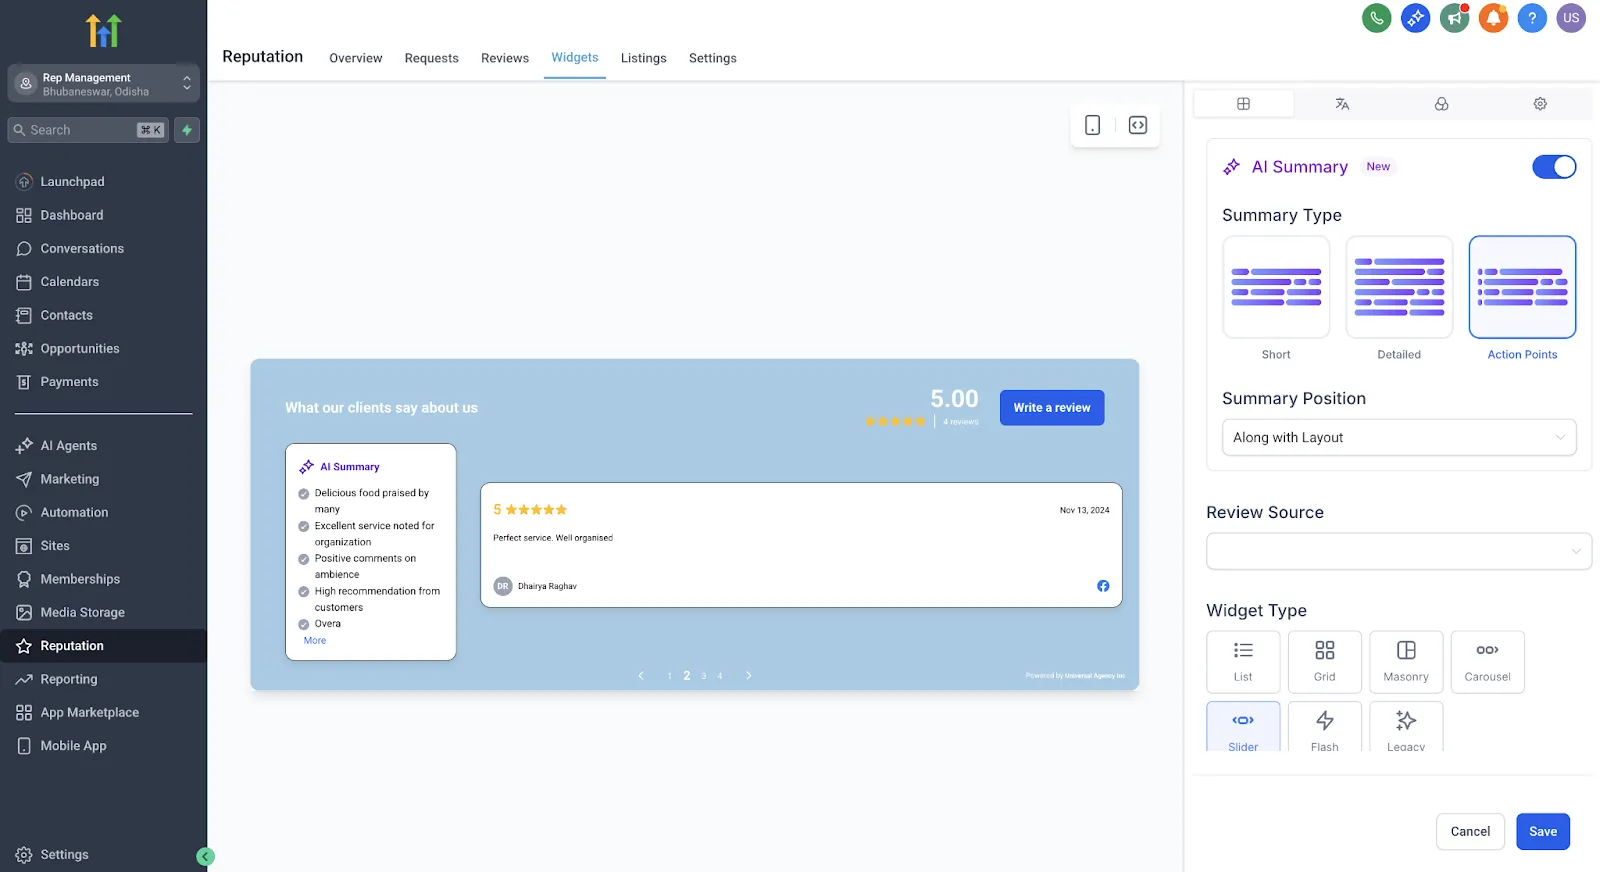Screen dimensions: 1600x872
Task: Select the Slider widget type
Action: [1243, 727]
